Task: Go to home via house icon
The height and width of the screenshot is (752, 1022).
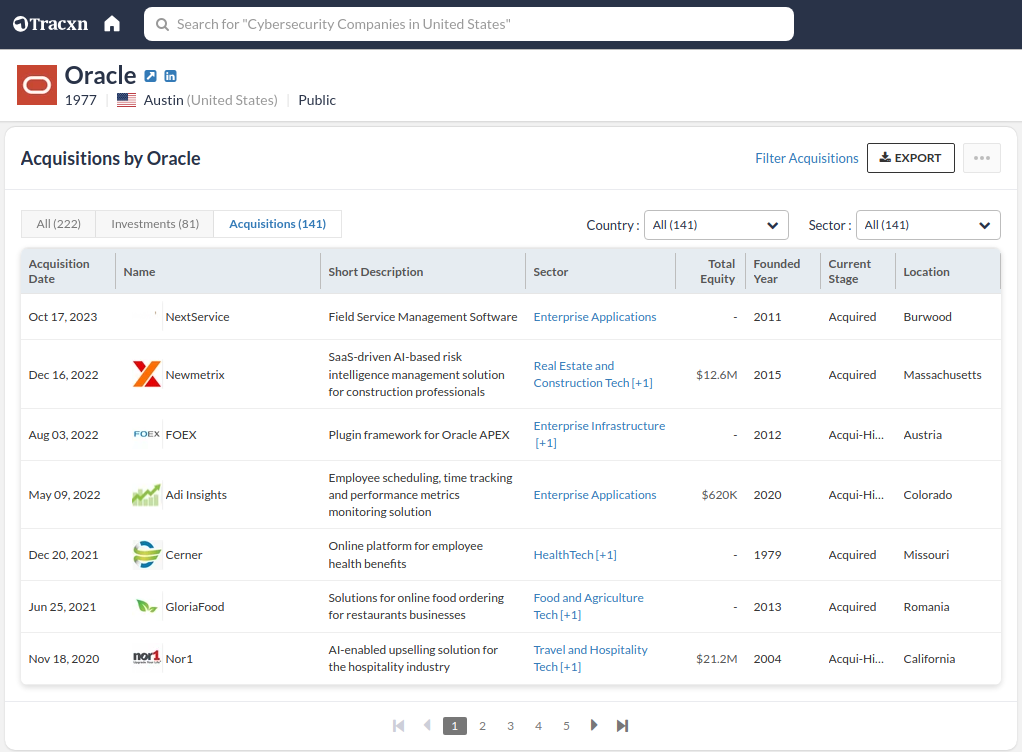Action: click(112, 24)
